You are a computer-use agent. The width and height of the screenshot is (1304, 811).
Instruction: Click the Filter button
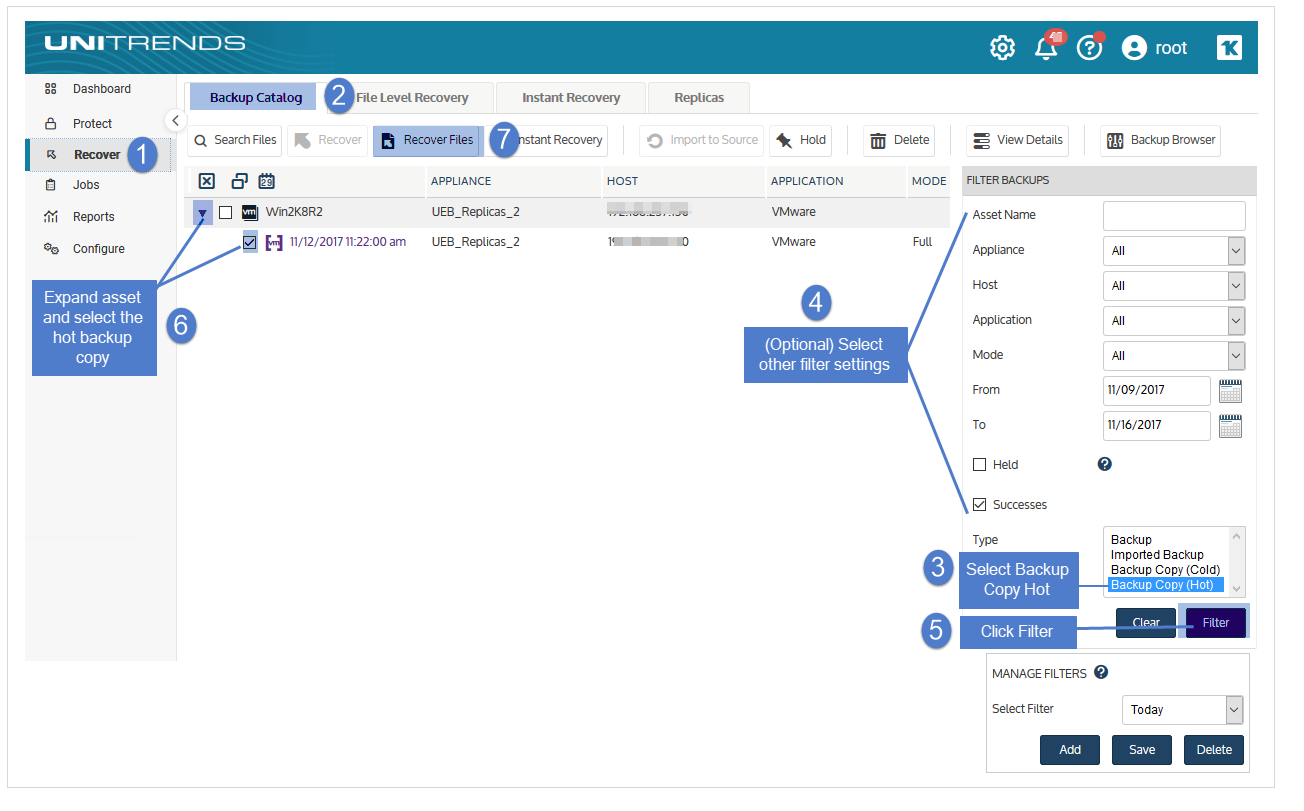[1216, 623]
